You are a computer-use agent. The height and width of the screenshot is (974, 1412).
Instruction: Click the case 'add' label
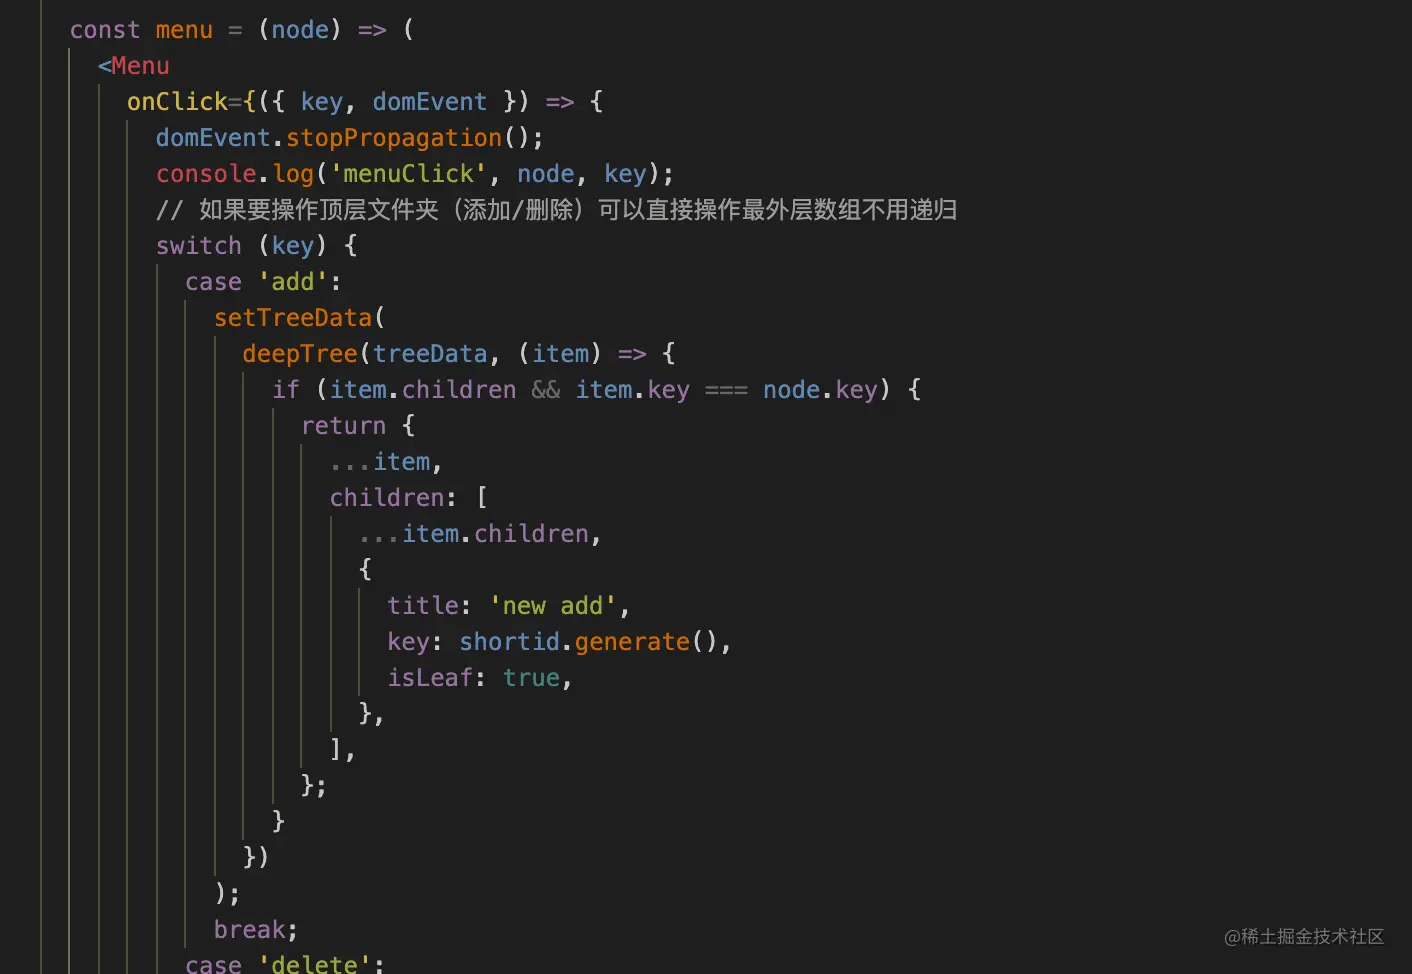[263, 282]
